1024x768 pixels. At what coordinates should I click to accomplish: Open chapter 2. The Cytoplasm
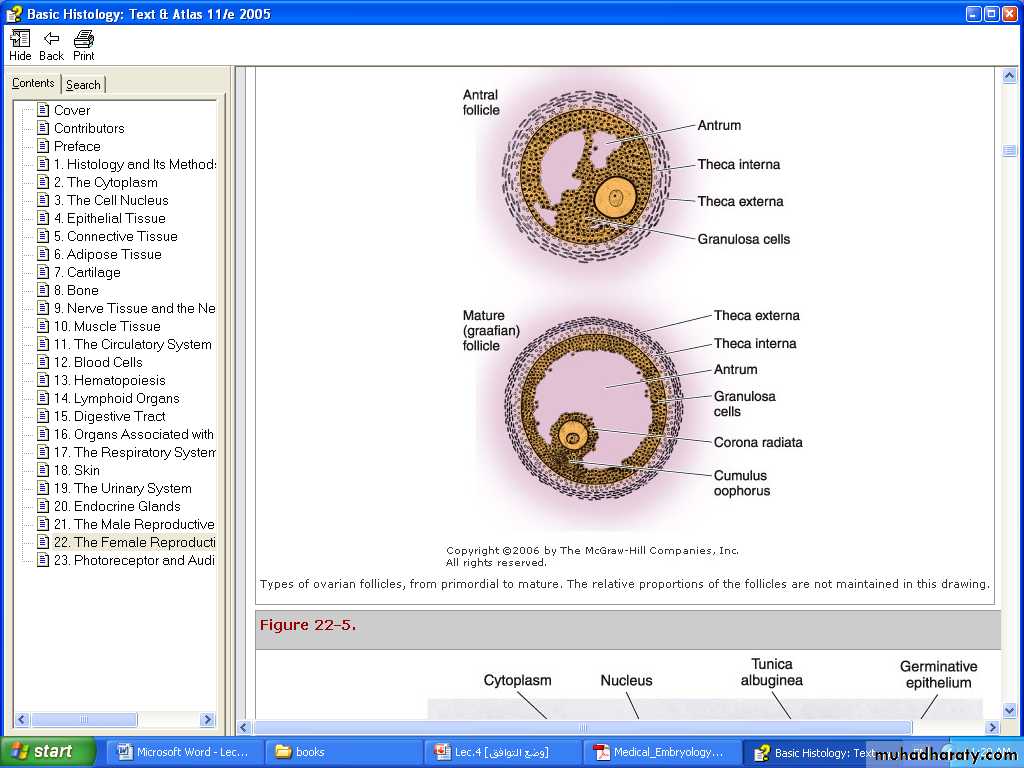(105, 182)
